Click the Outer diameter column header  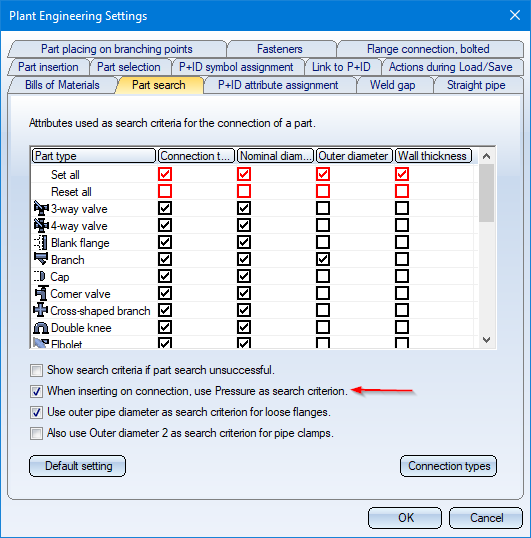pyautogui.click(x=354, y=156)
